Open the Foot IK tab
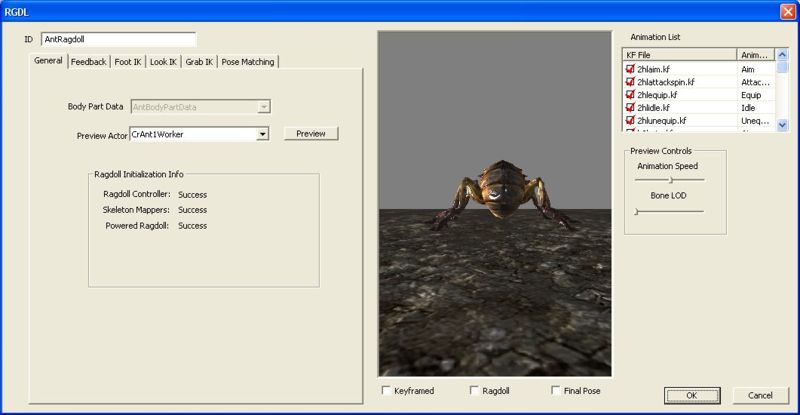The image size is (800, 415). coord(128,62)
